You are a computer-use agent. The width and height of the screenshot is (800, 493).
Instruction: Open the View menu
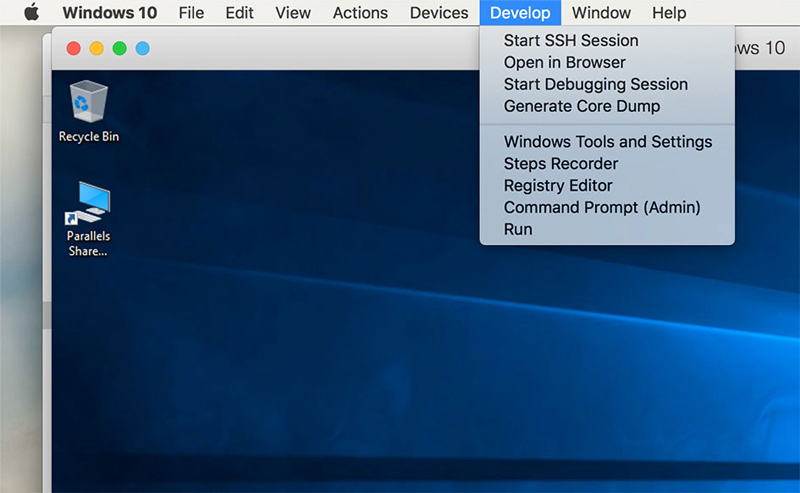click(293, 12)
